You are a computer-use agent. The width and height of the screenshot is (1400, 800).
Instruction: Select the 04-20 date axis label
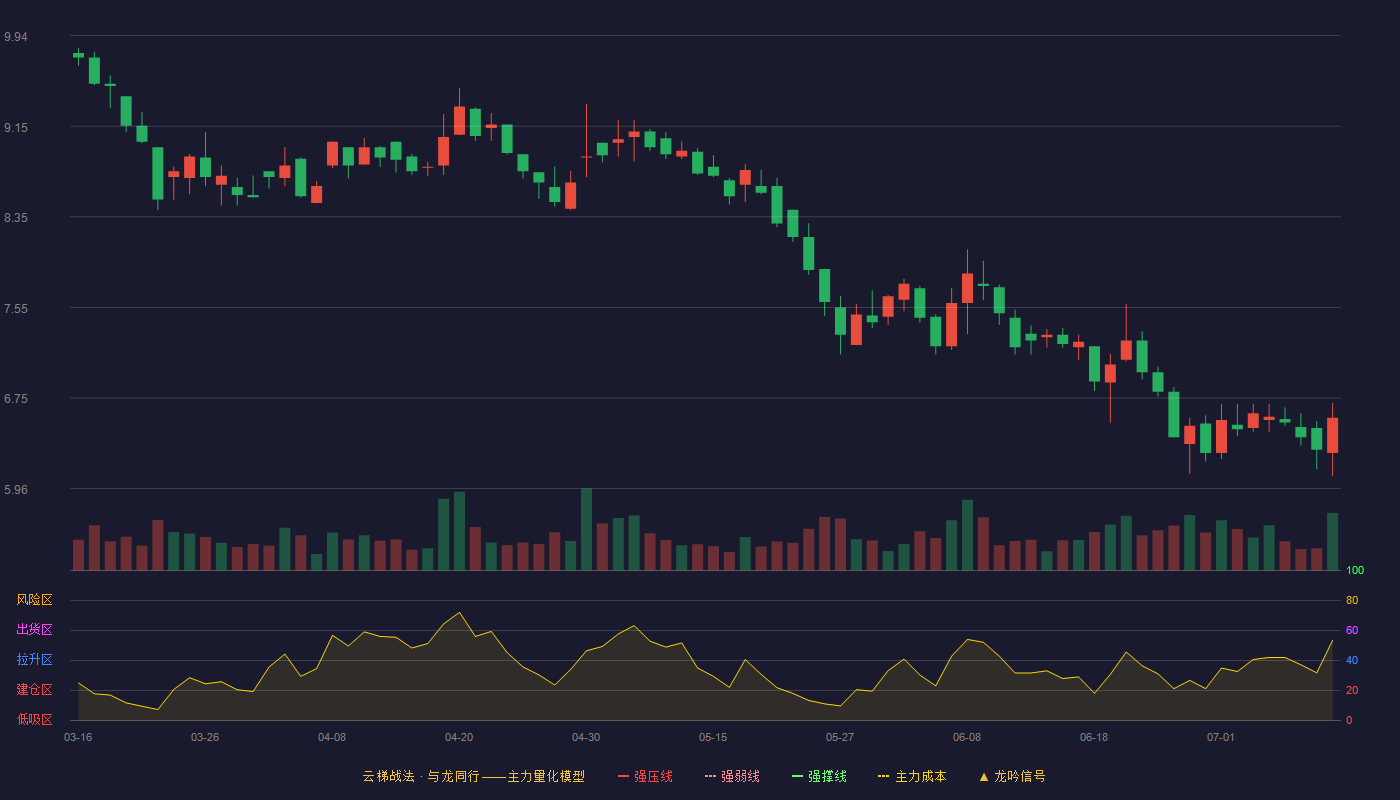tap(459, 737)
